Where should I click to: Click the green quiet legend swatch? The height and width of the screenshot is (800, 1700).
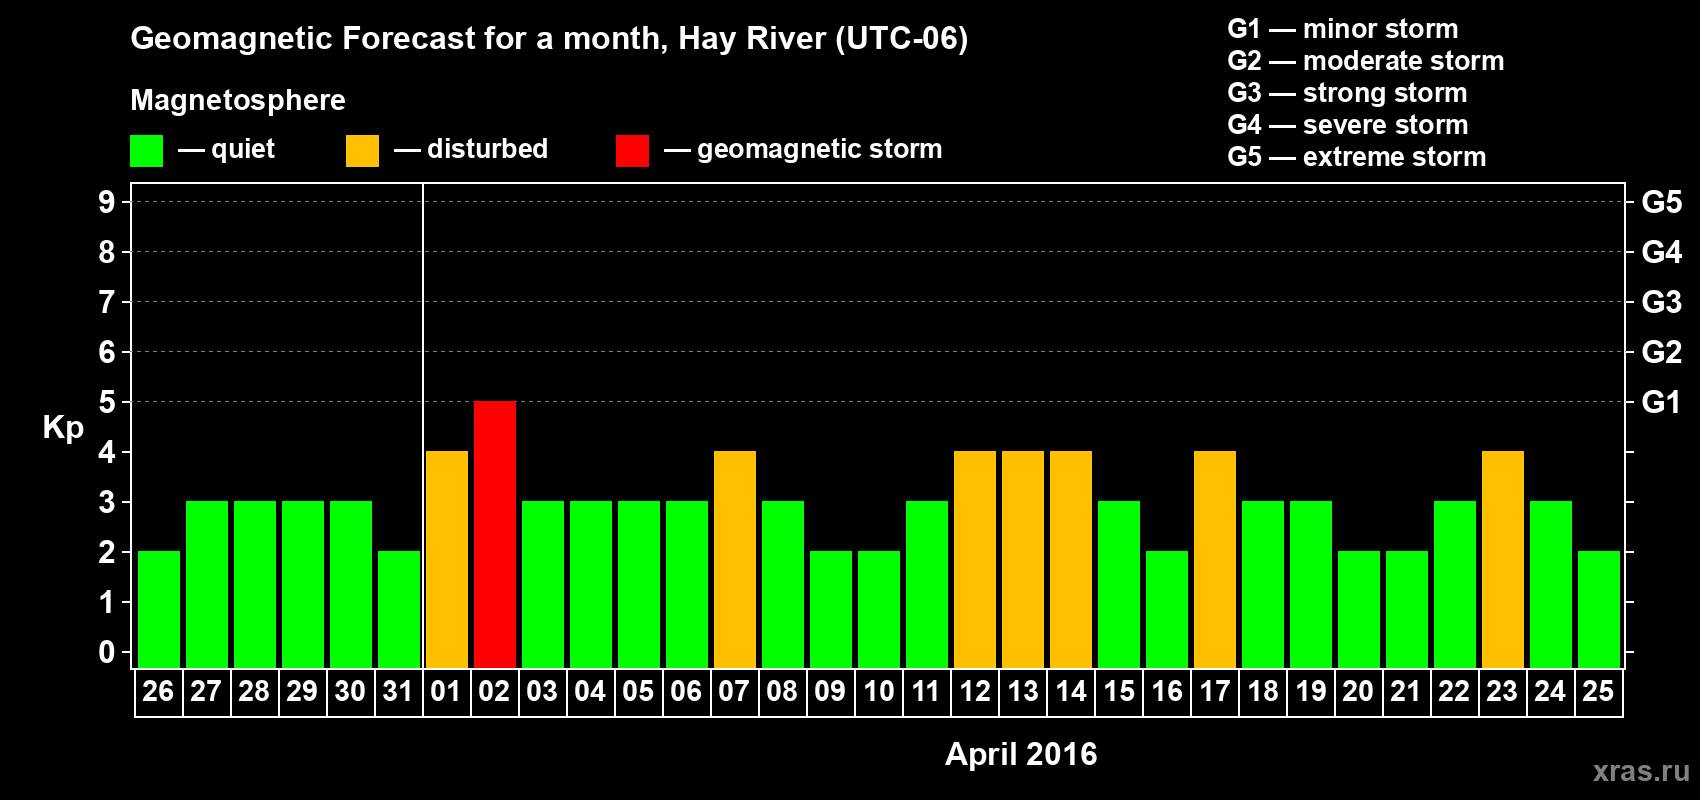pos(146,151)
